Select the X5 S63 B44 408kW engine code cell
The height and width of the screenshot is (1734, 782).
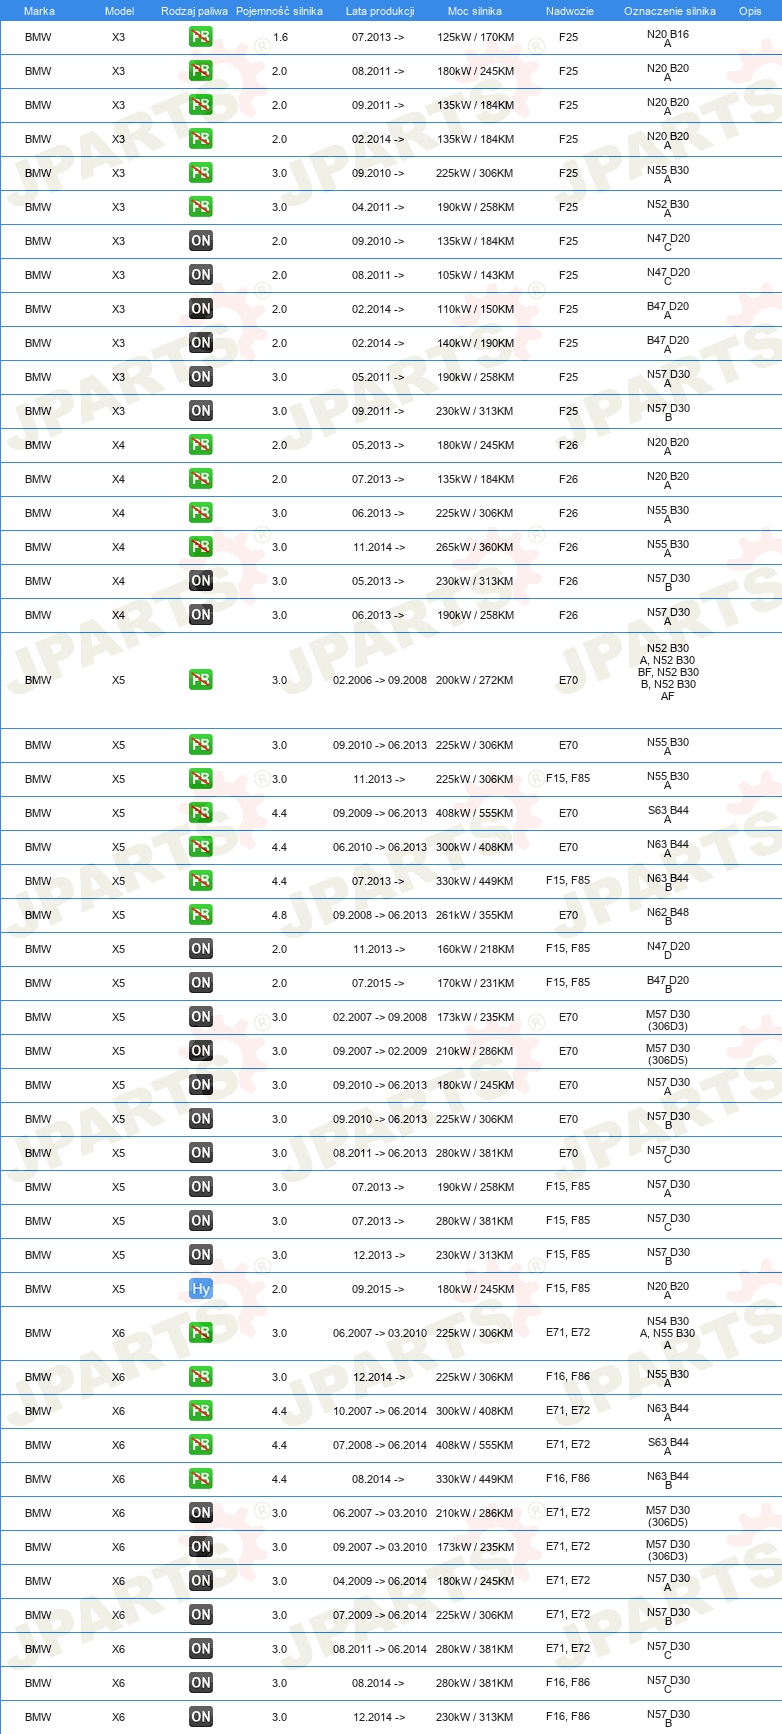point(668,814)
